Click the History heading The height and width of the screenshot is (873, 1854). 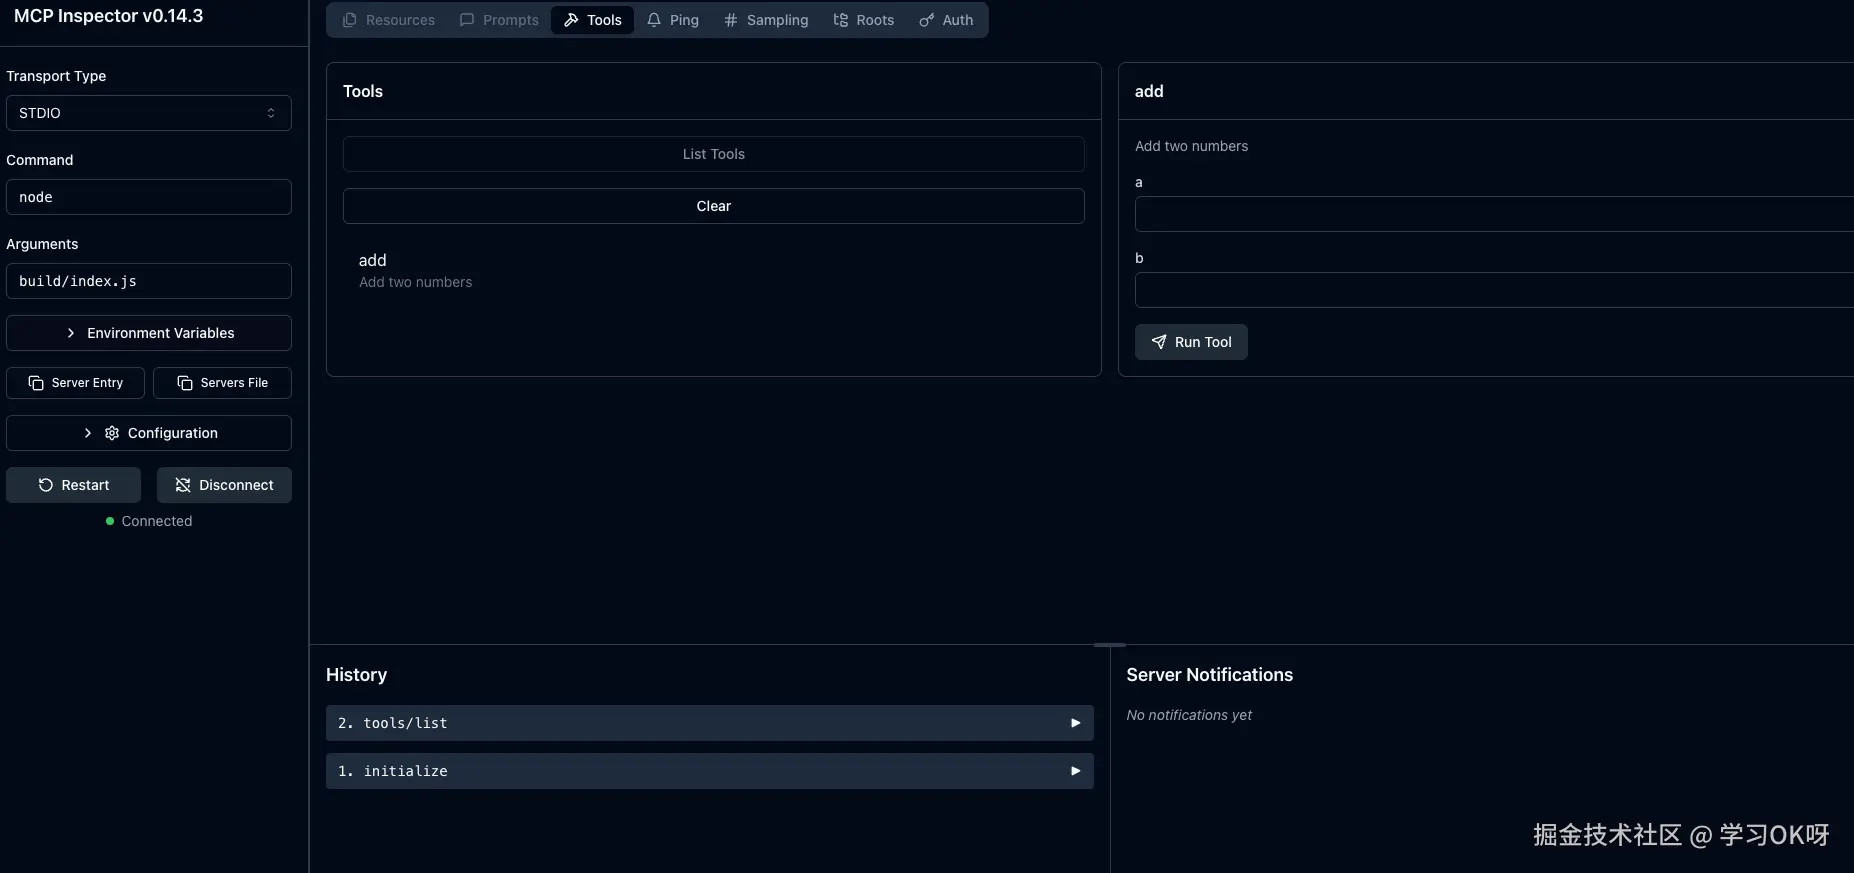(357, 675)
